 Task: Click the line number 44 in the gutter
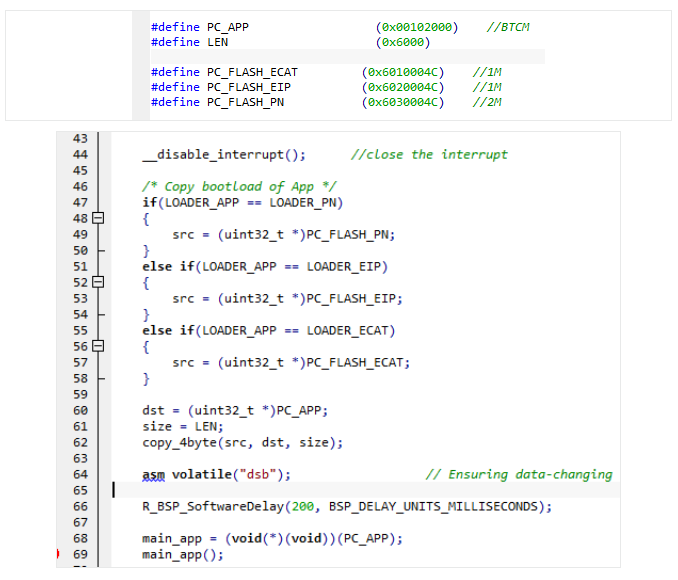80,154
